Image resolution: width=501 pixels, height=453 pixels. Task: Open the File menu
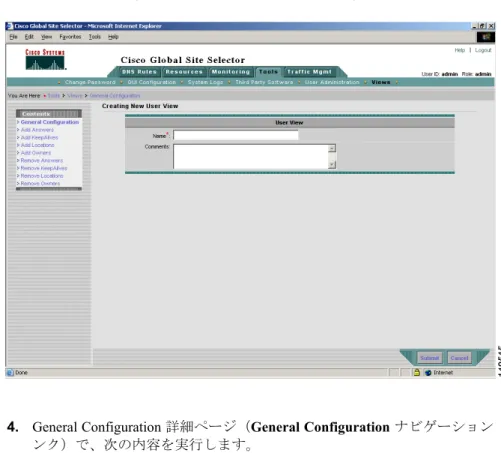point(13,37)
